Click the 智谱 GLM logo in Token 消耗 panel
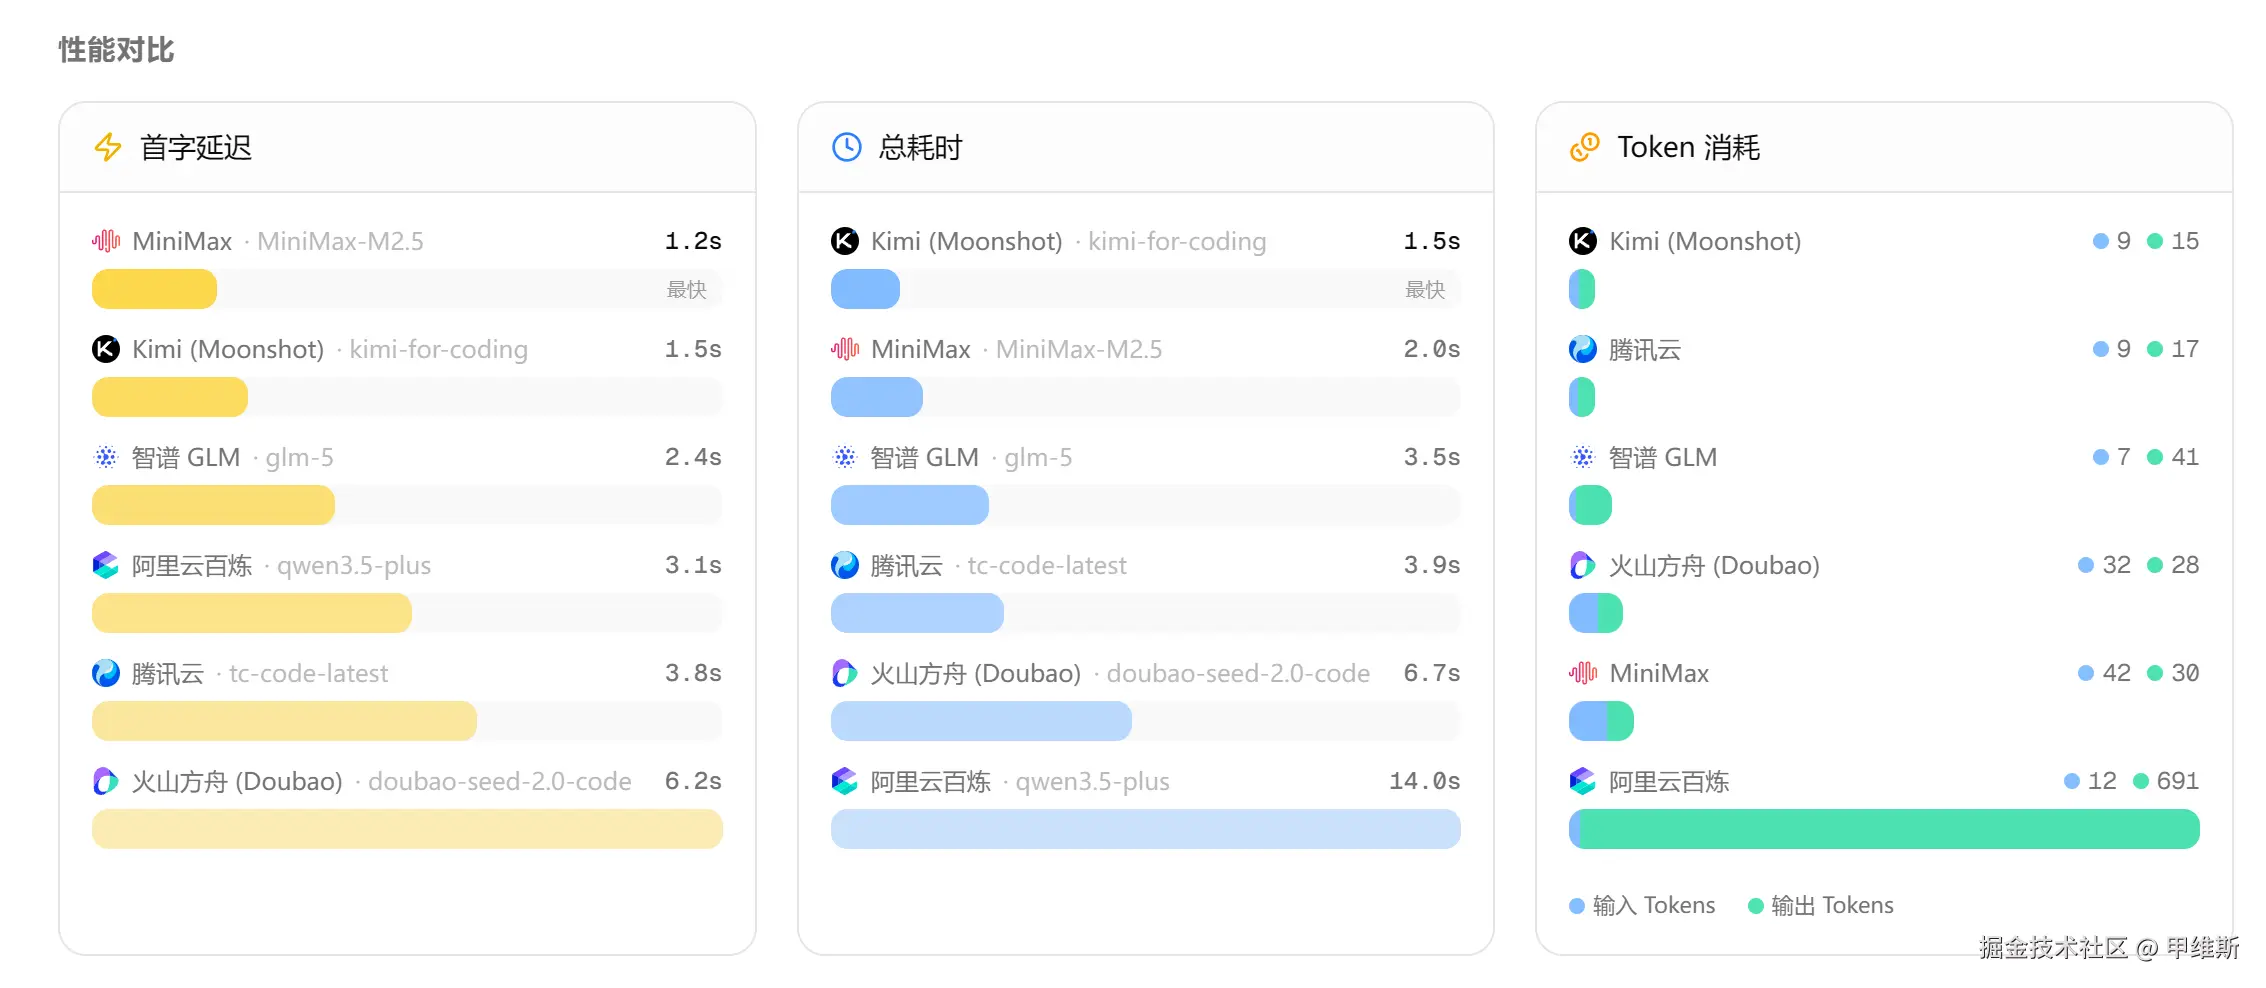Viewport: 2266px width, 988px height. [x=1583, y=457]
